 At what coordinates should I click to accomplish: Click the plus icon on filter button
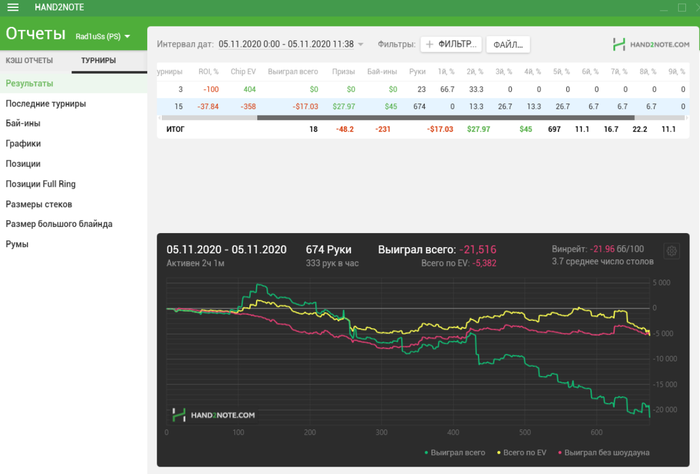click(x=429, y=44)
